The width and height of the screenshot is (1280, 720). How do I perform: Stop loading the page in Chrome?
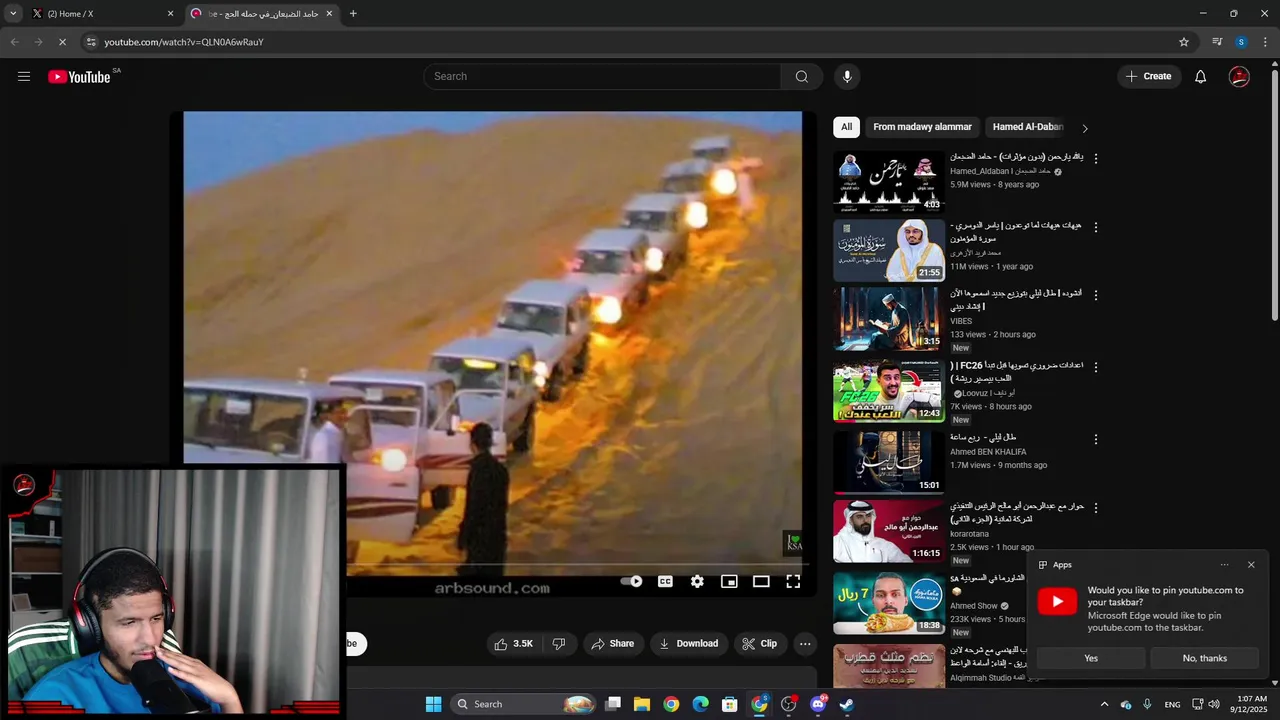pyautogui.click(x=62, y=42)
